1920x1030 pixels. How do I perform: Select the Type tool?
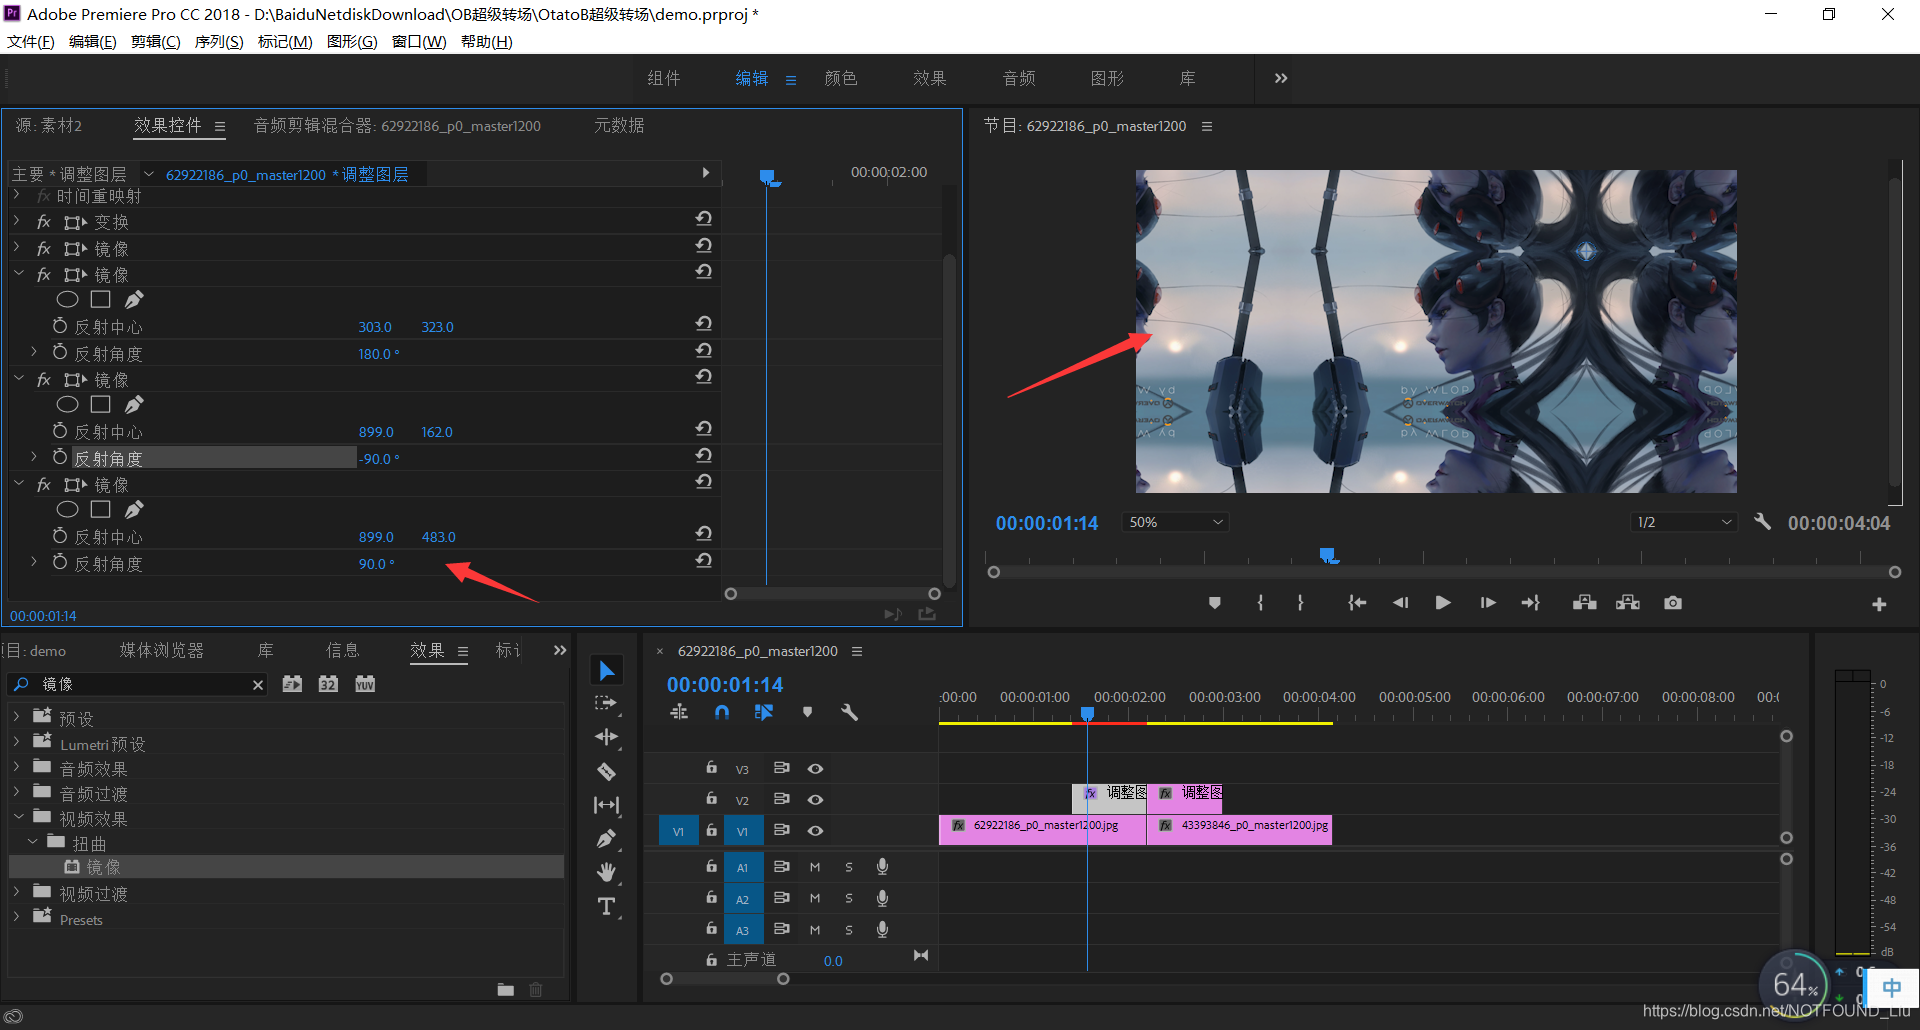click(x=606, y=906)
